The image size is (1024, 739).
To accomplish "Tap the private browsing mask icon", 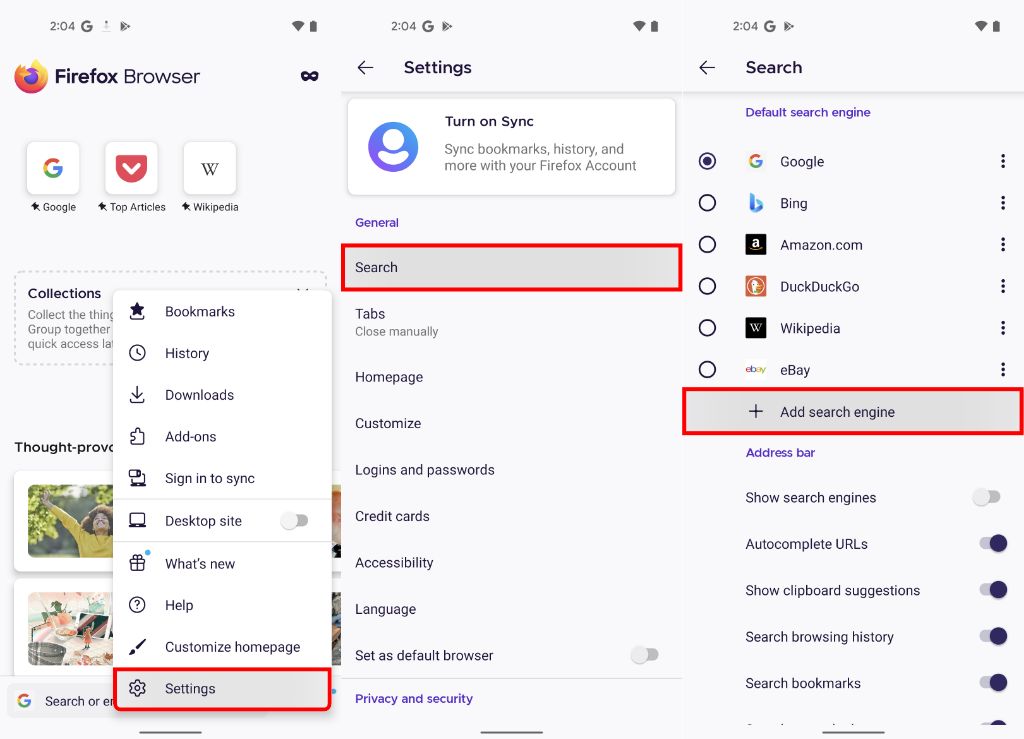I will 310,76.
